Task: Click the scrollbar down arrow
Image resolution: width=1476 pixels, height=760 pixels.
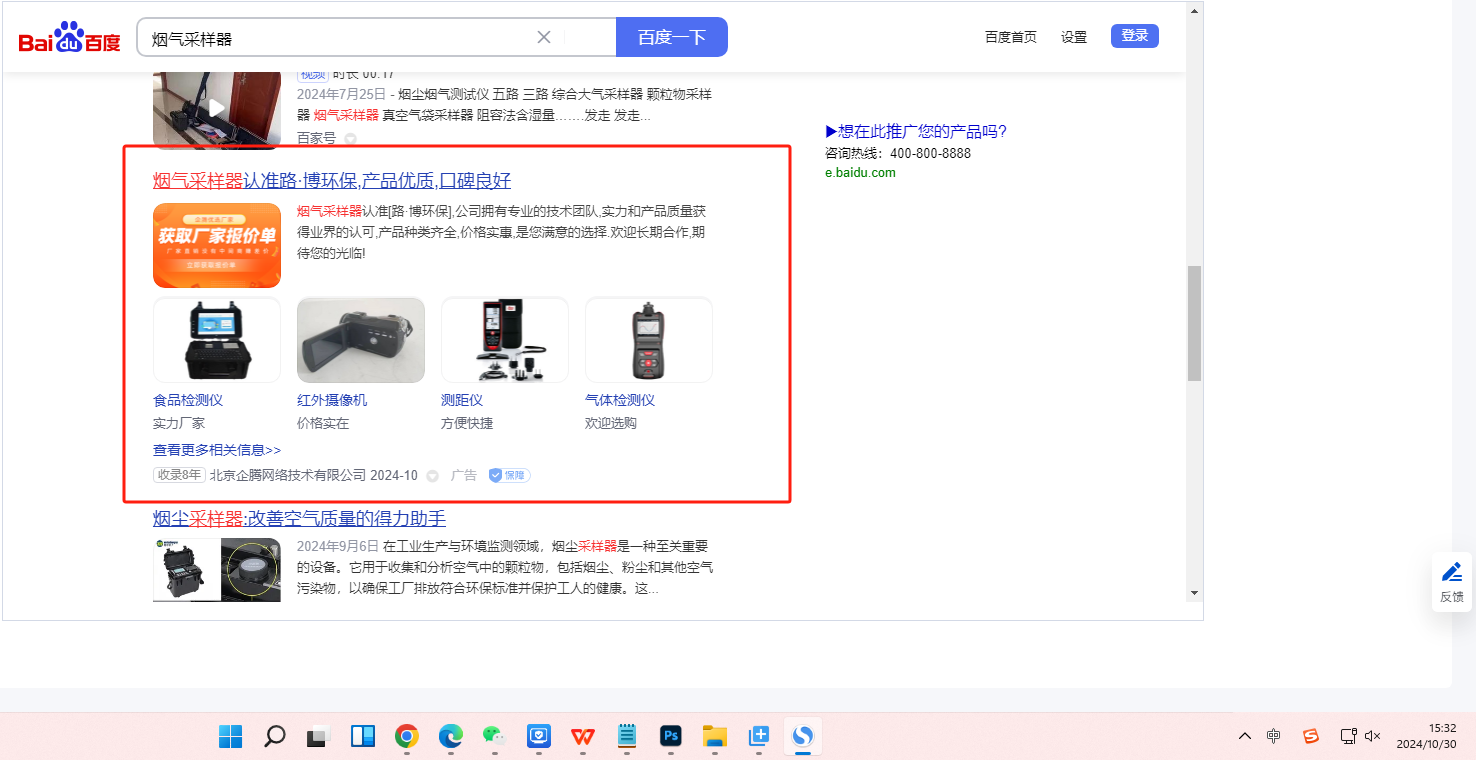Action: [x=1194, y=593]
